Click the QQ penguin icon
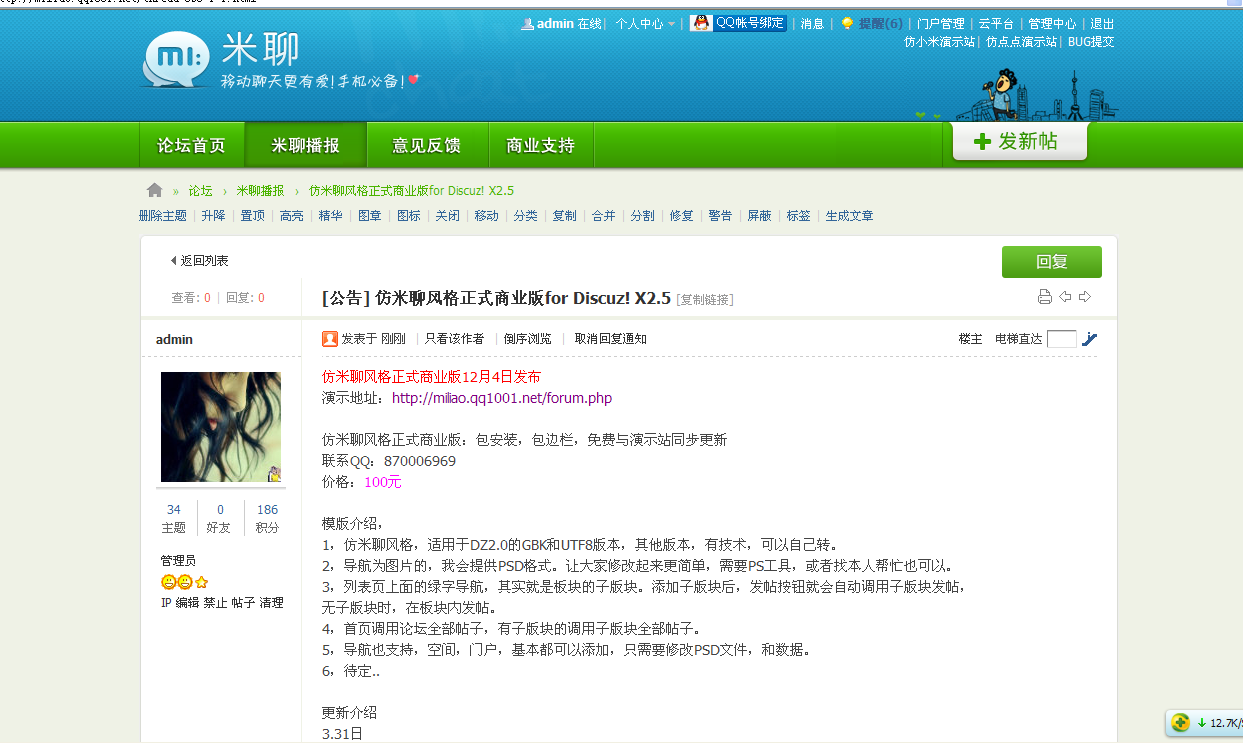1243x743 pixels. pos(701,23)
